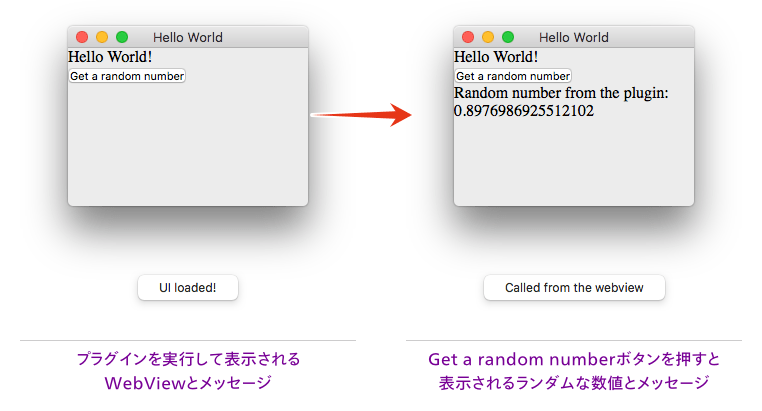Click Get a random number in the window without results
This screenshot has width=762, height=411.
127,76
